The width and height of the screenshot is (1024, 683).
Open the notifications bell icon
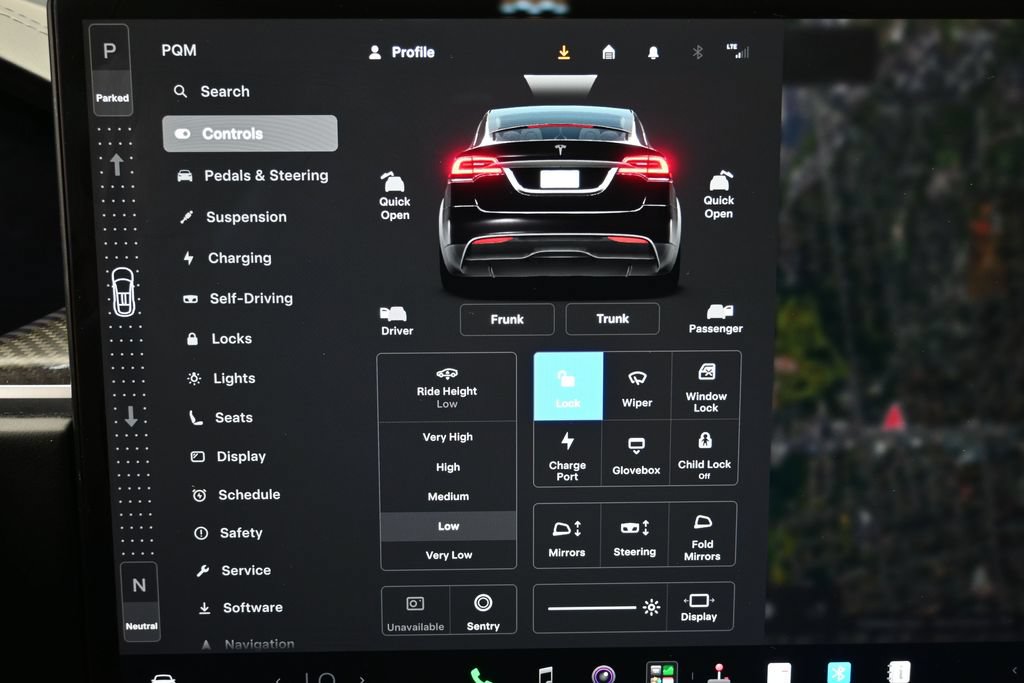click(653, 53)
